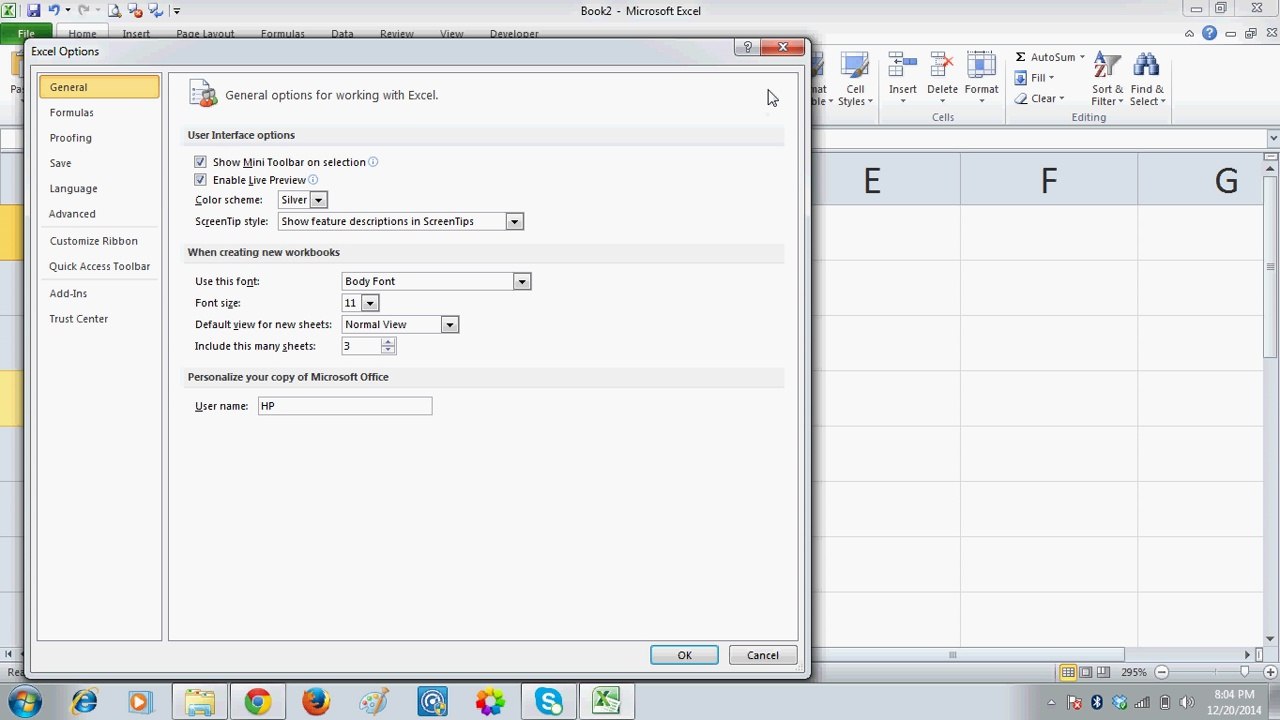Viewport: 1280px width, 720px height.
Task: Click the User name text field
Action: click(345, 406)
